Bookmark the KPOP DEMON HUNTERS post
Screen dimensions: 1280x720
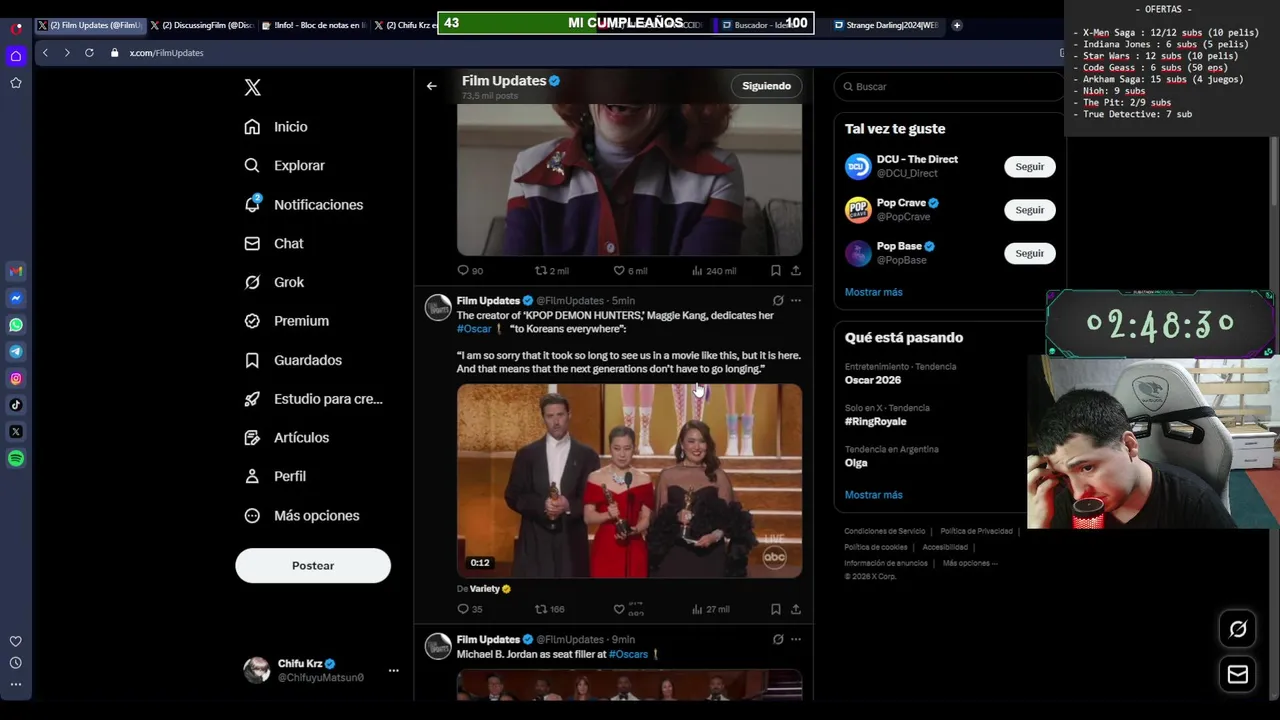click(x=775, y=609)
